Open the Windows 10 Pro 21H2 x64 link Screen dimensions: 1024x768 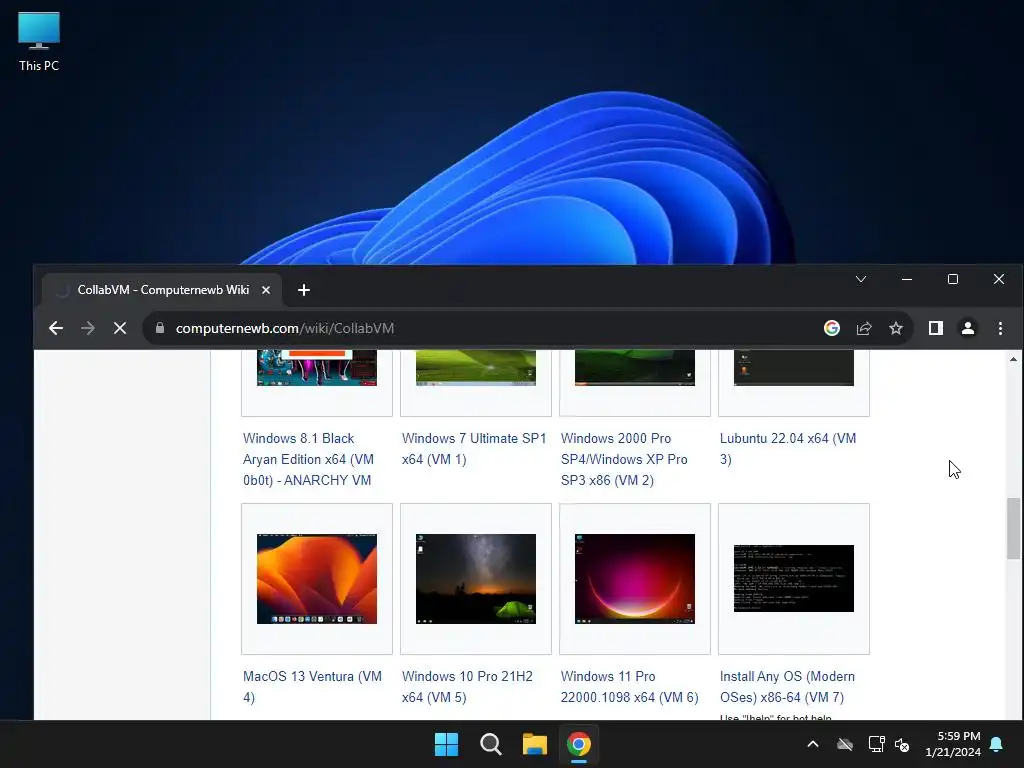point(467,686)
